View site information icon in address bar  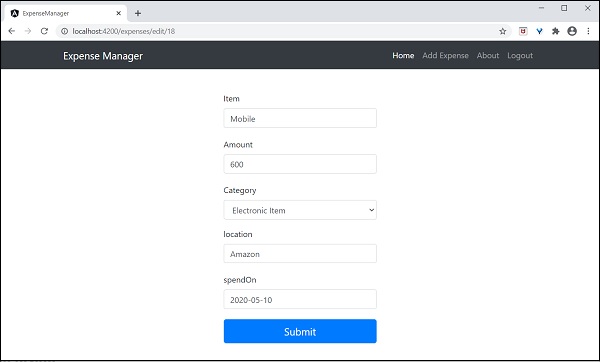tap(64, 31)
